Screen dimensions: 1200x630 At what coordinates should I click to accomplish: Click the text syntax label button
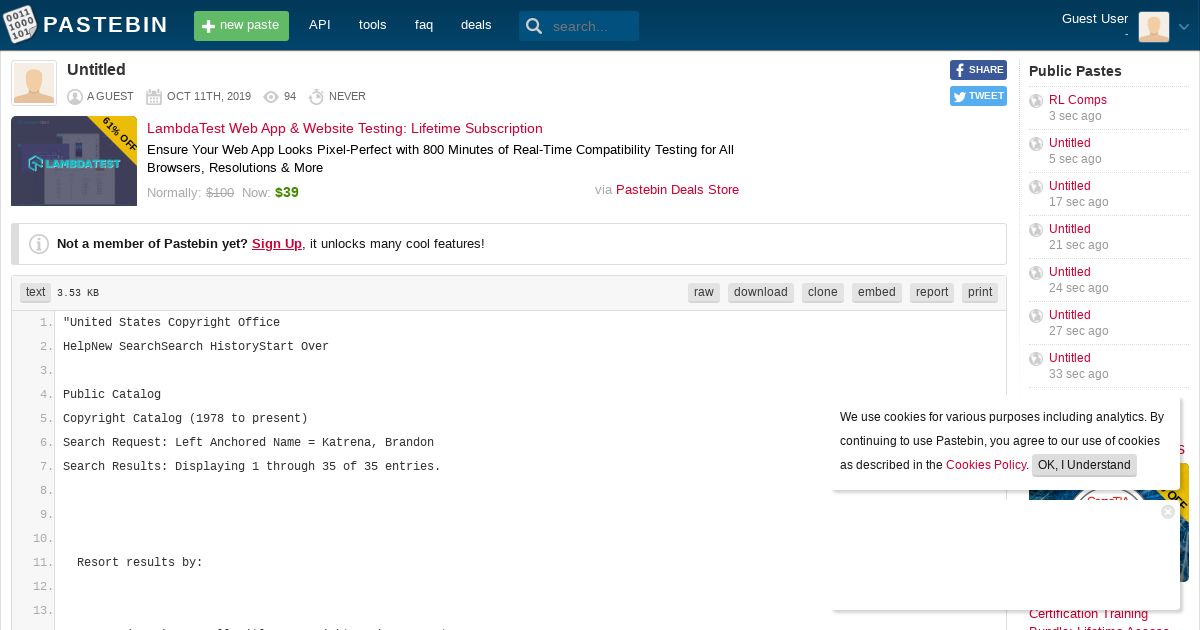click(x=36, y=293)
